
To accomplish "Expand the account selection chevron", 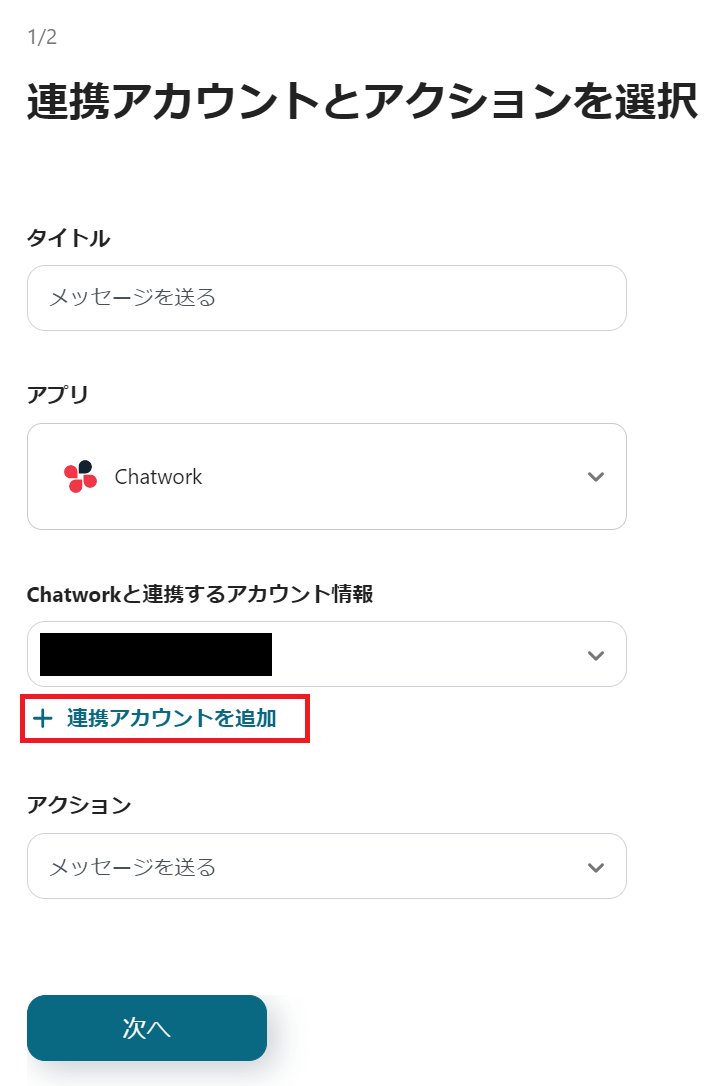I will (x=595, y=654).
